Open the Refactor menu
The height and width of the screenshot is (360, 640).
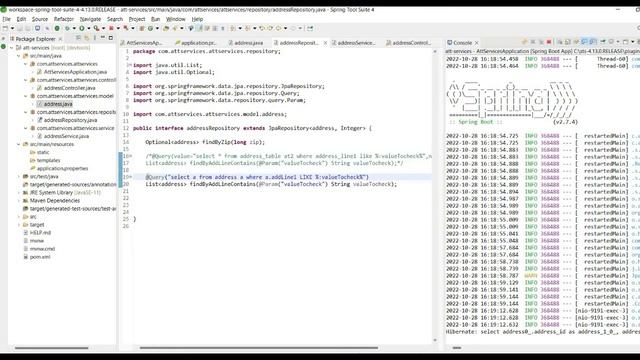[64, 19]
